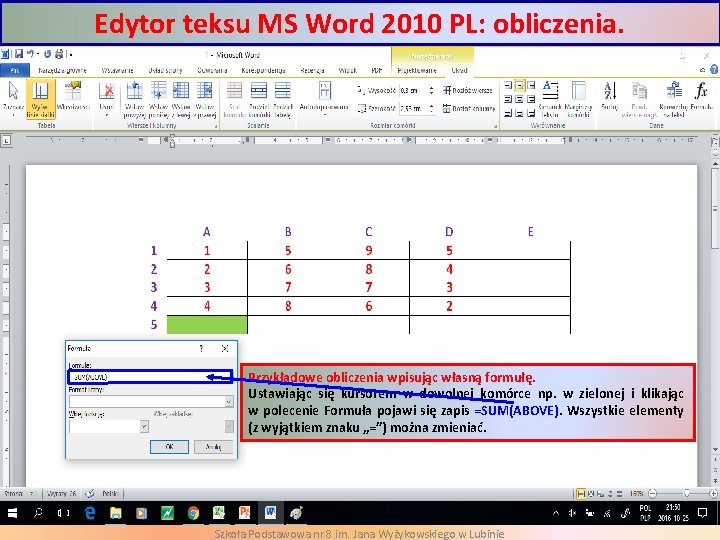Click the Sortuj (A-Z sort) icon
The image size is (720, 540).
coord(609,91)
